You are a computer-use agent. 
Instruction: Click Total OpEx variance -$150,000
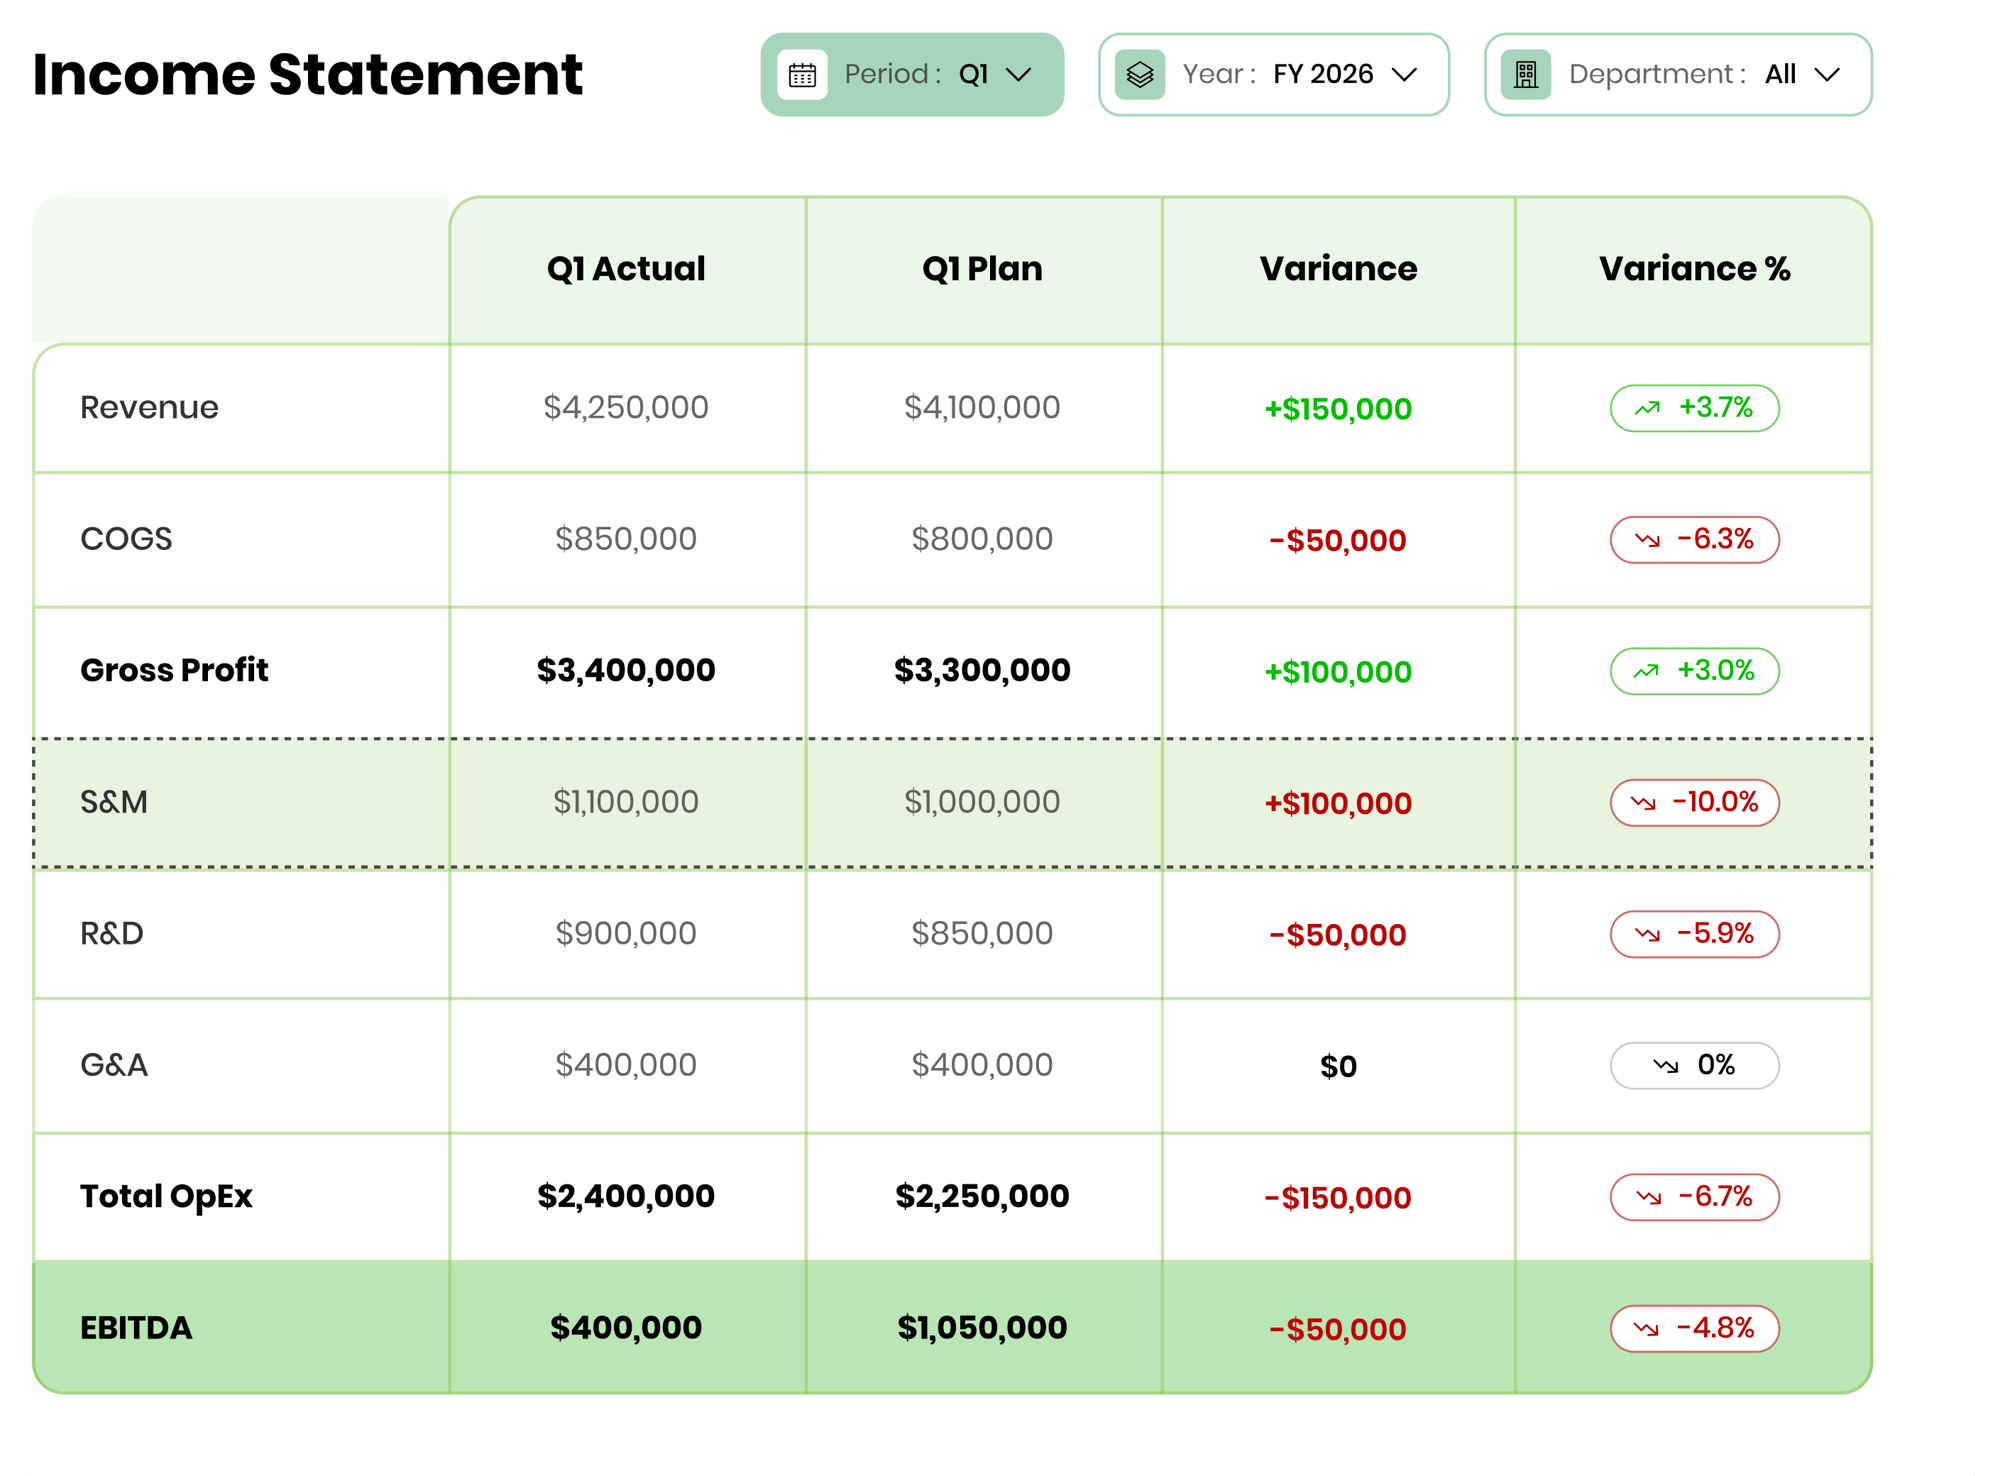pos(1338,1198)
